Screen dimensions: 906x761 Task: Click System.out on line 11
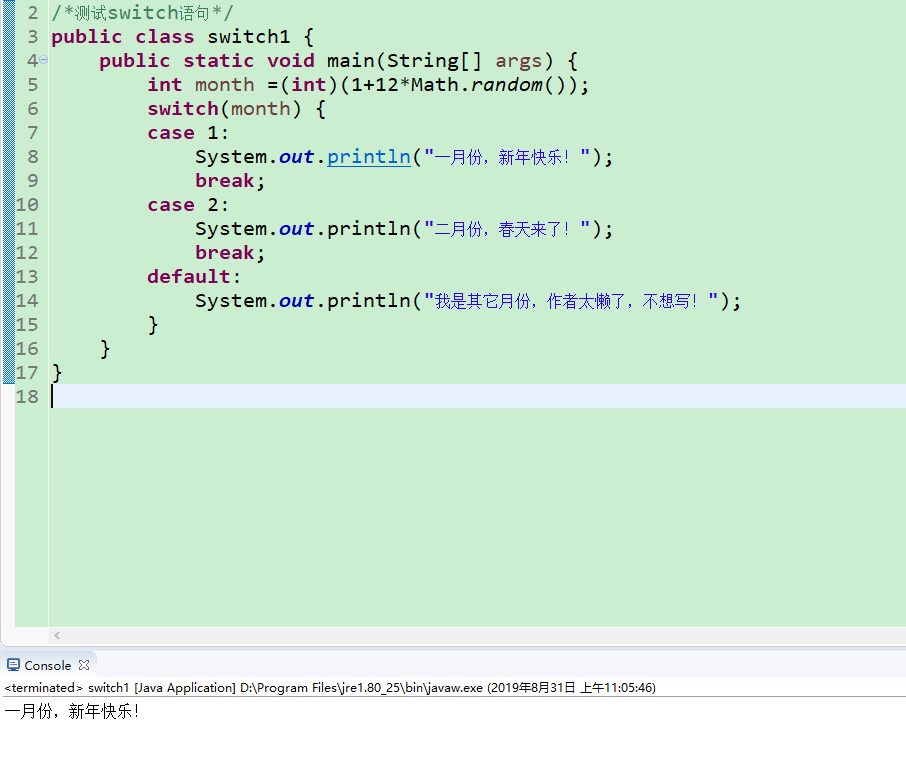(254, 229)
